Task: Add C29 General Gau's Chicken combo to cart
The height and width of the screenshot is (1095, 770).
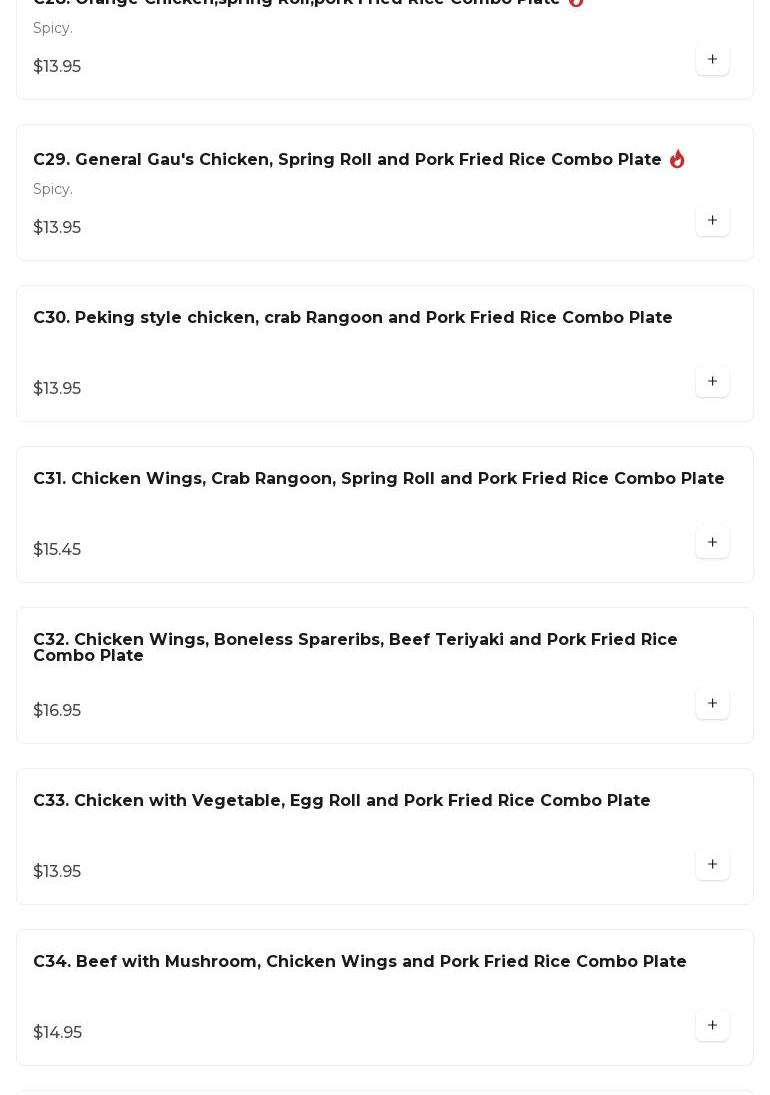Action: coord(712,220)
